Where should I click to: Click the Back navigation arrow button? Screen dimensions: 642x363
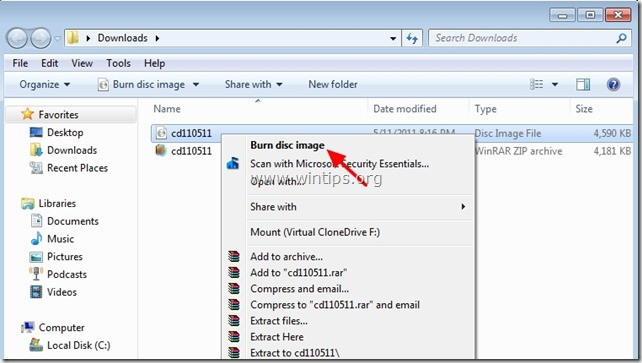[17, 38]
